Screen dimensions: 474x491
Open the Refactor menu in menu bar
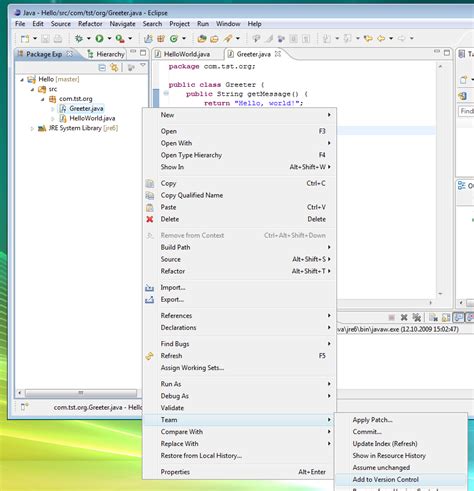coord(90,24)
